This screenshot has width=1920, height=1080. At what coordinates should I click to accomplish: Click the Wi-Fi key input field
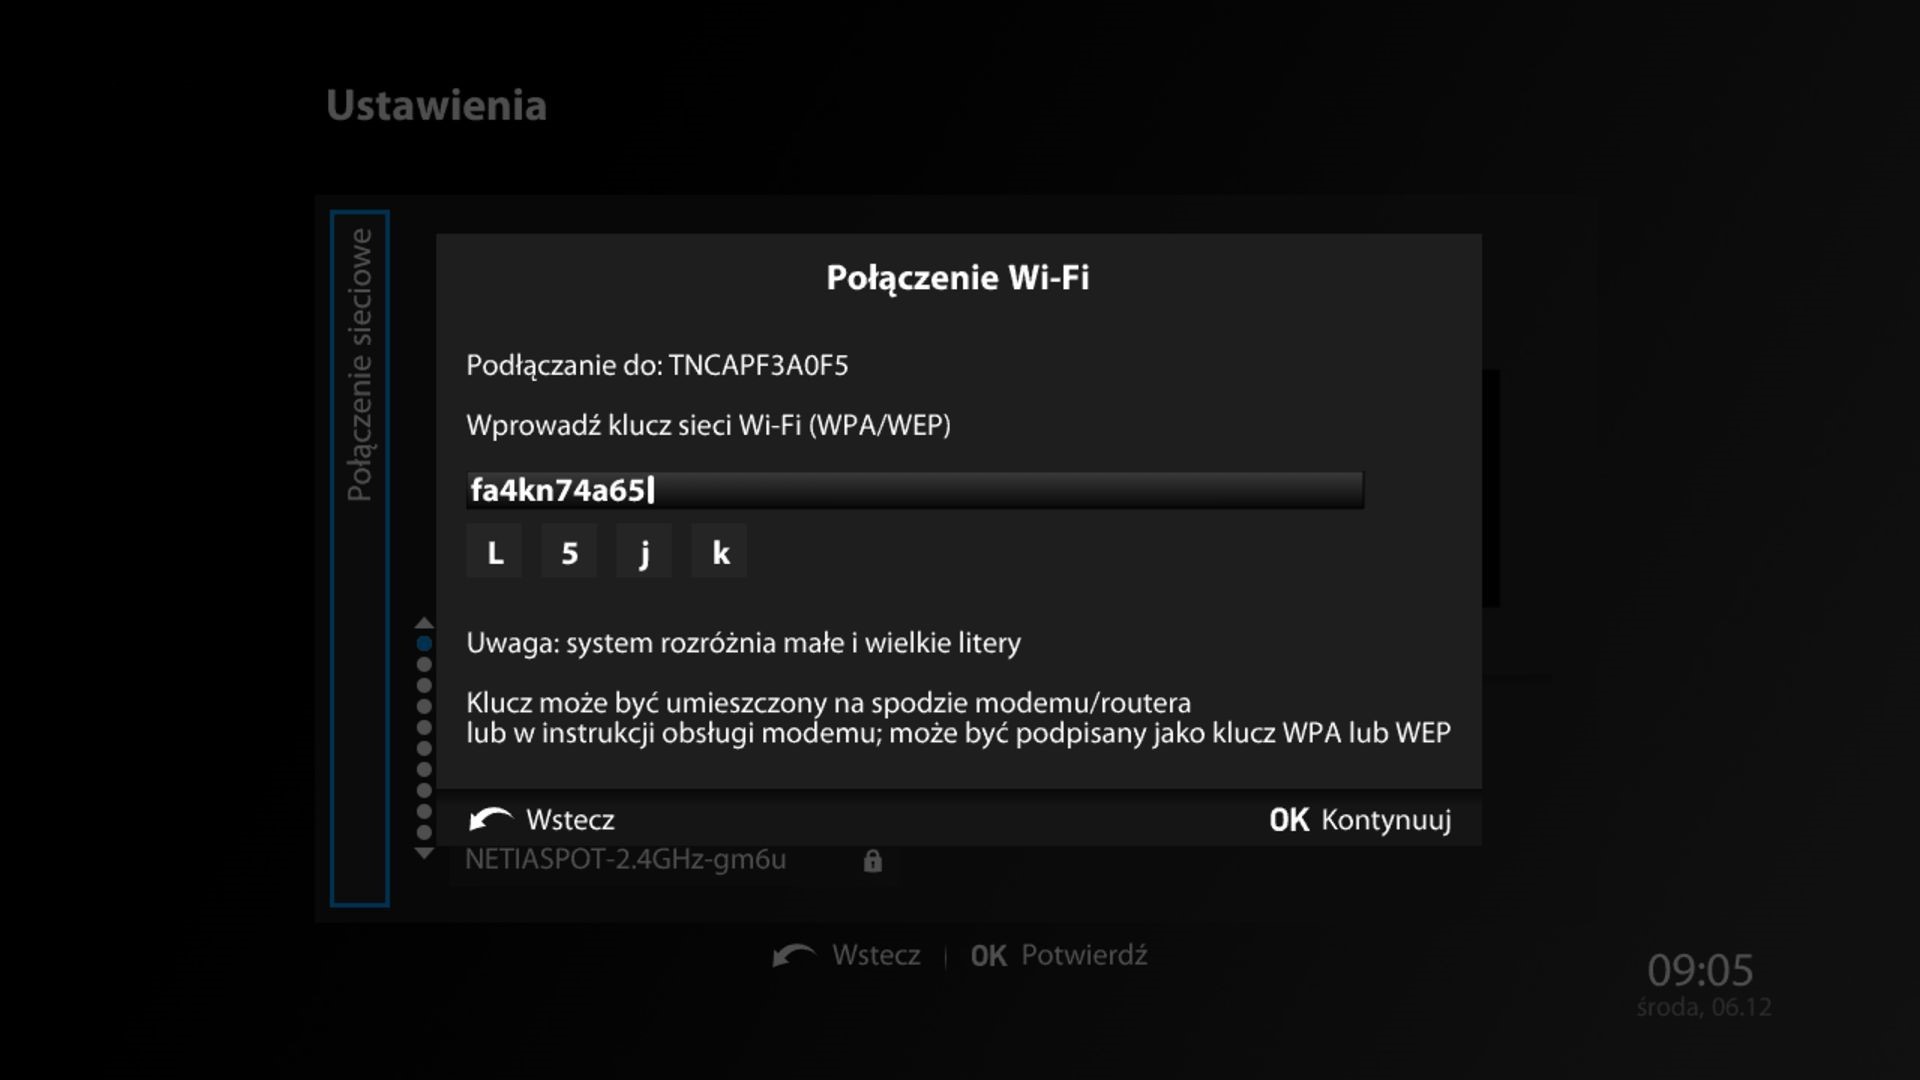click(x=915, y=490)
